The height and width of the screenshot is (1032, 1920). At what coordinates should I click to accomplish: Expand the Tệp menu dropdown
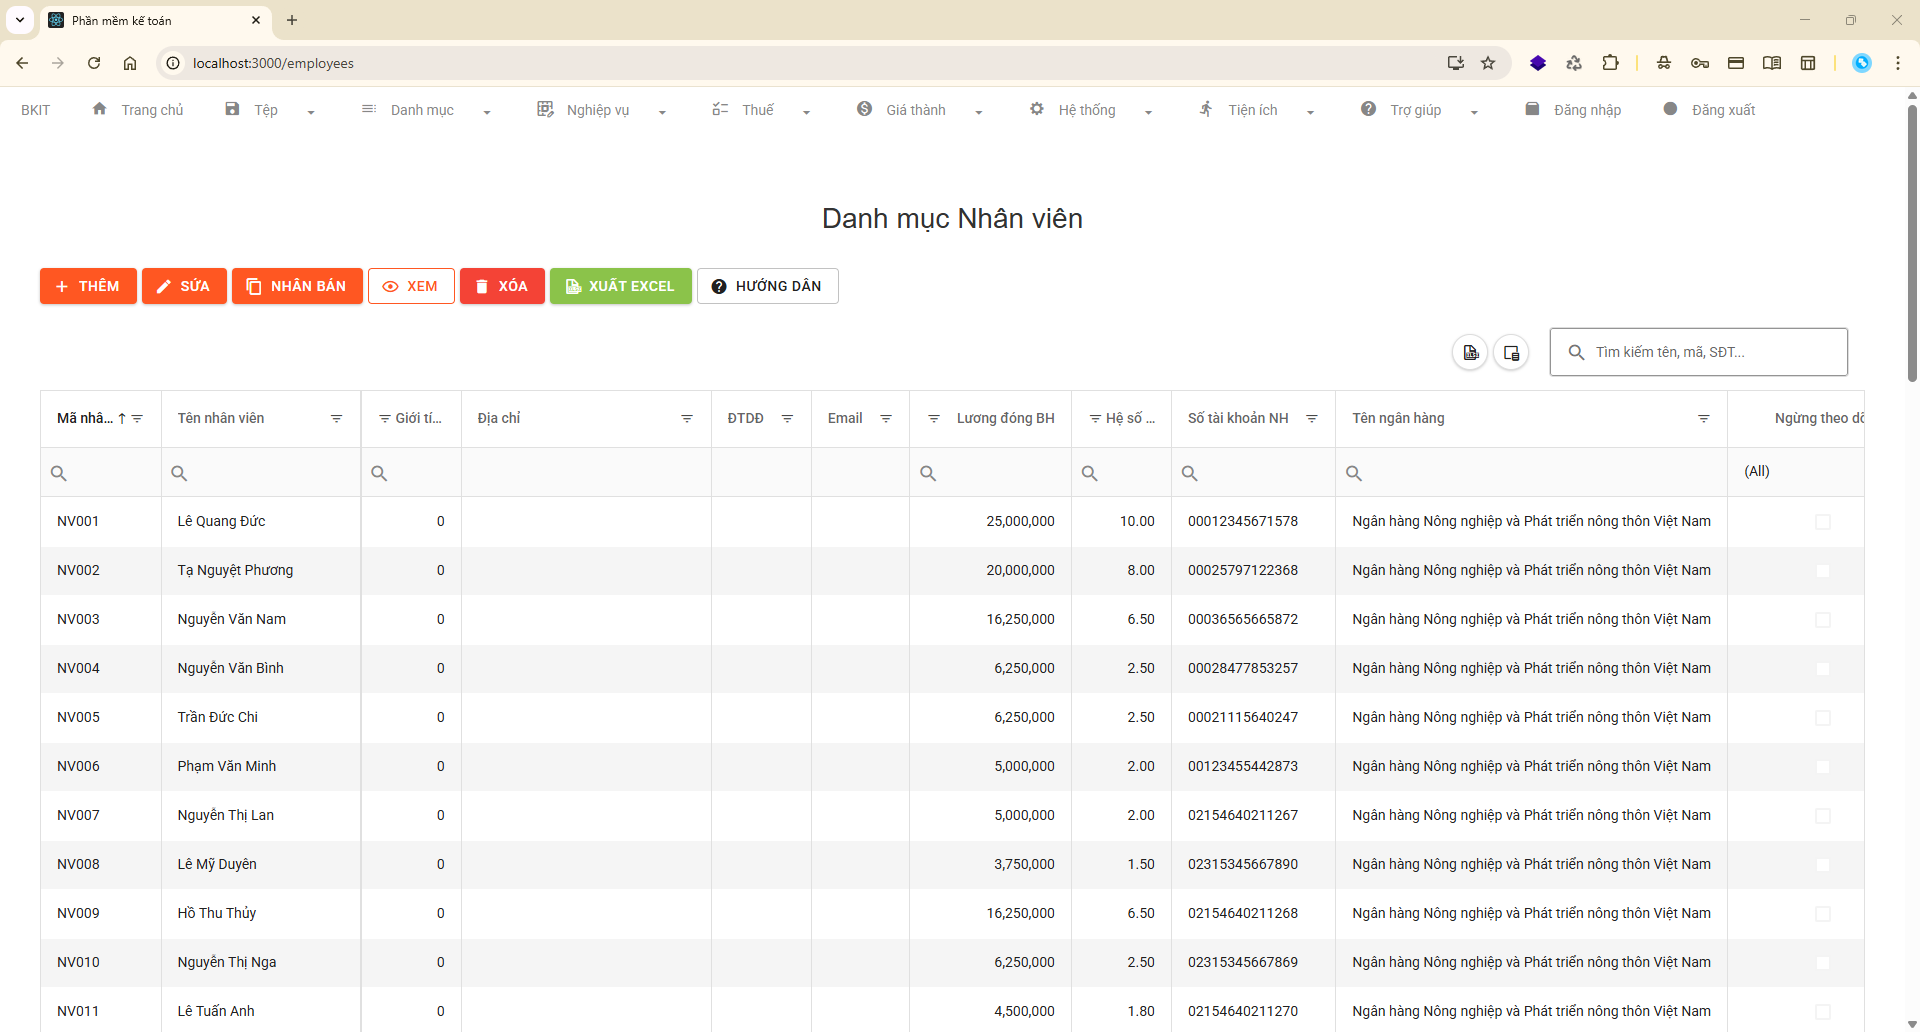[x=311, y=112]
